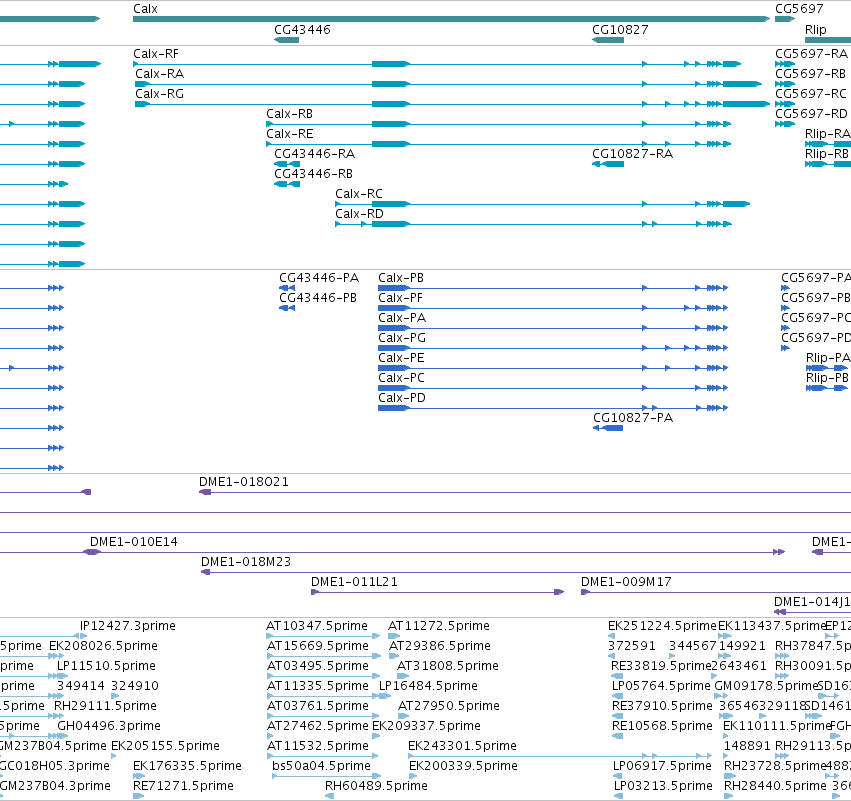Select the Rlip-PA protein label

tap(828, 358)
